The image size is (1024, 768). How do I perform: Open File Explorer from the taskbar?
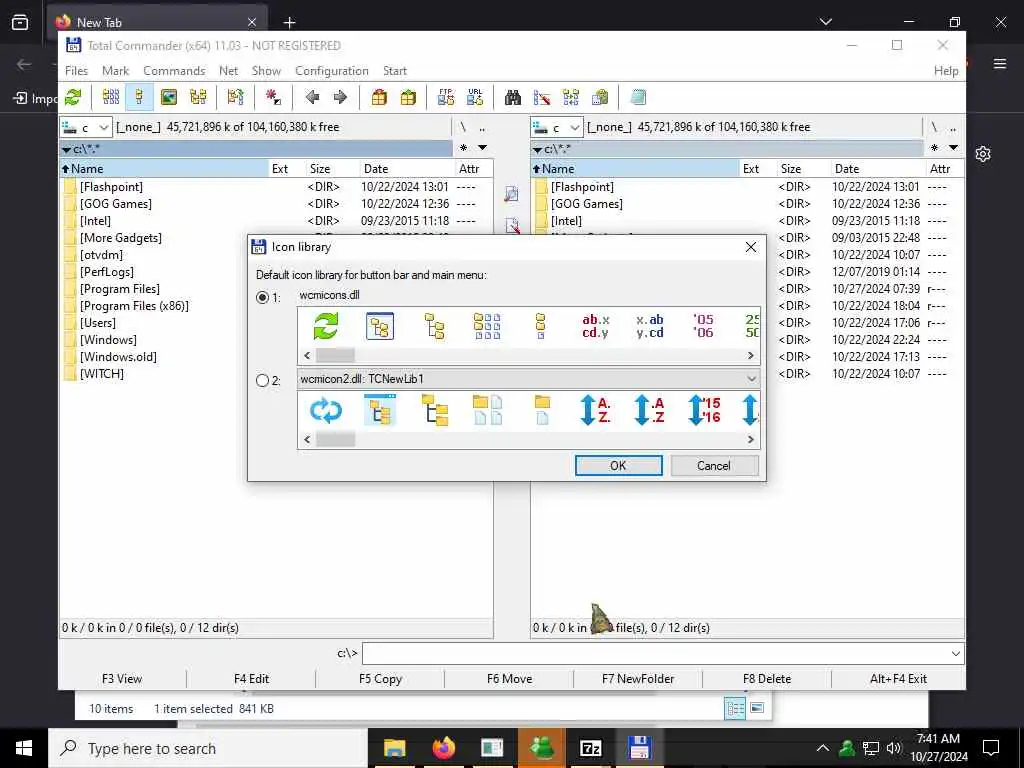pyautogui.click(x=394, y=748)
